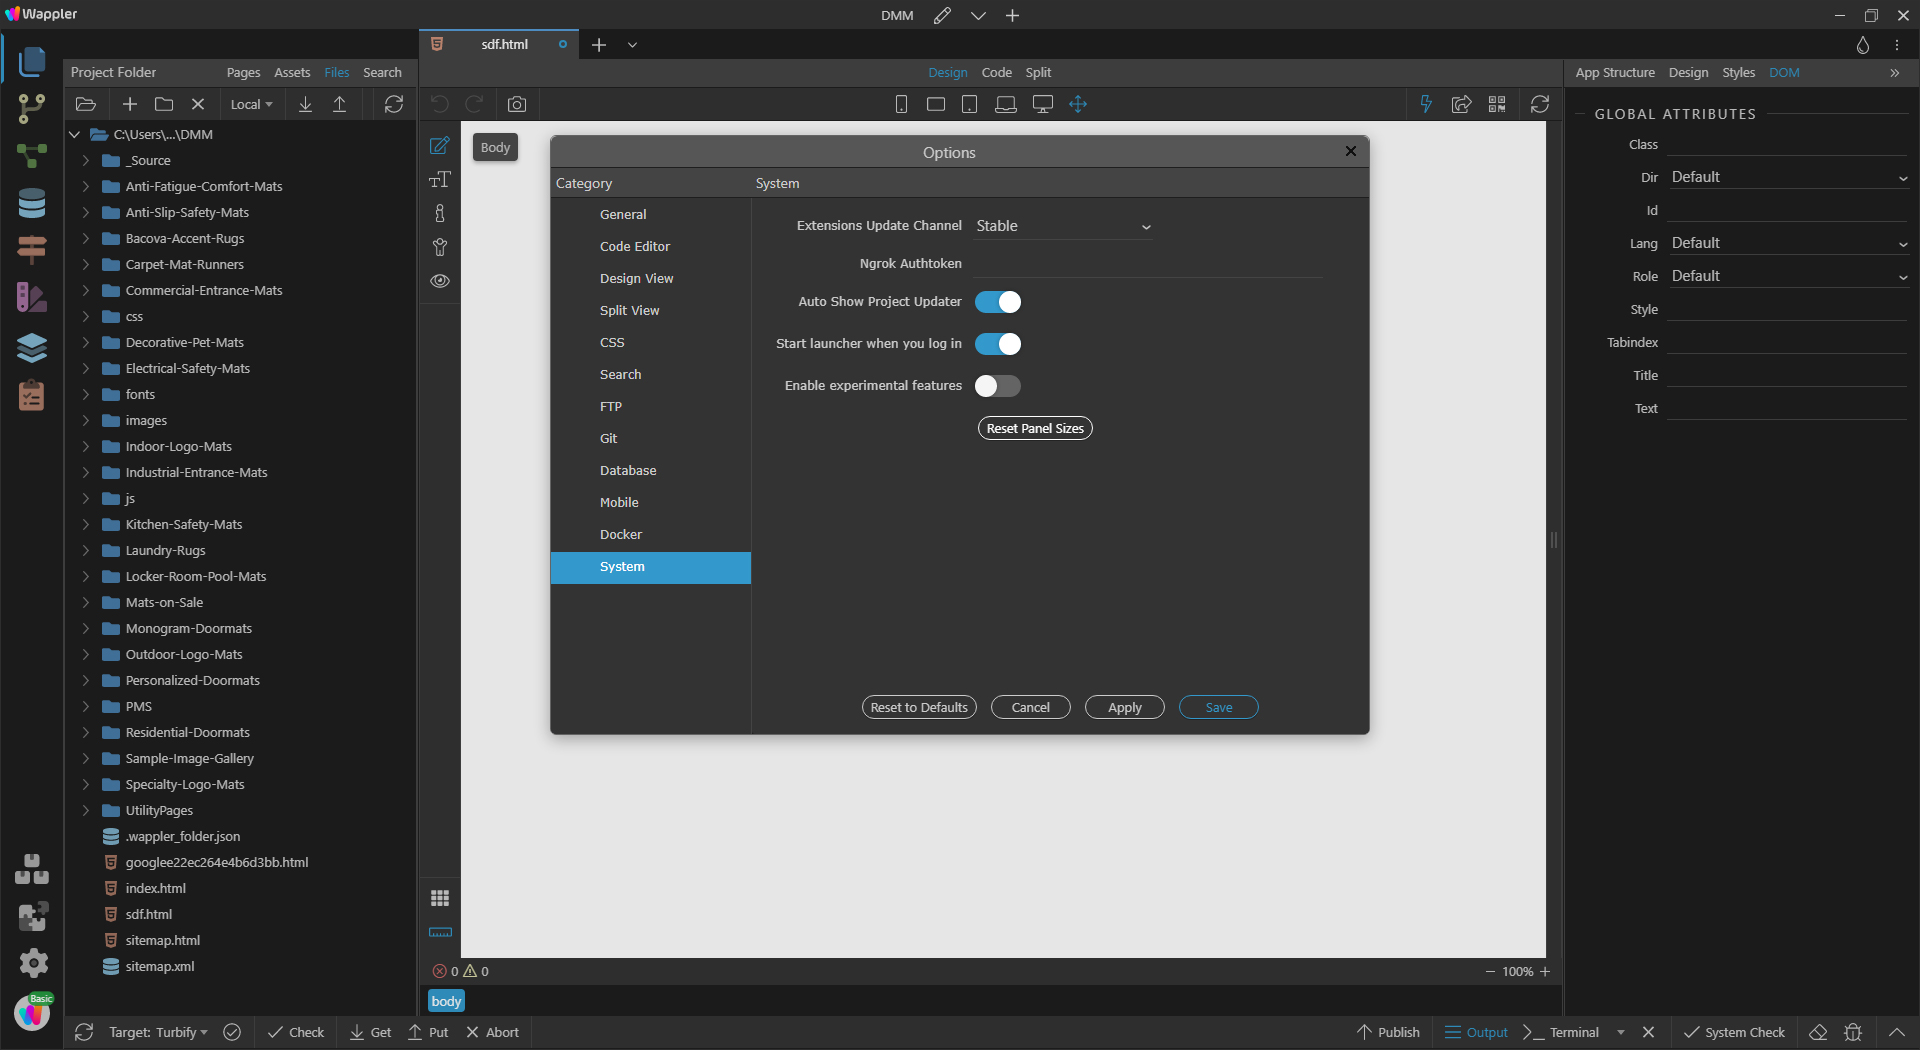Expand the Kitchen-Safety-Mats folder
Image resolution: width=1920 pixels, height=1050 pixels.
pos(86,524)
